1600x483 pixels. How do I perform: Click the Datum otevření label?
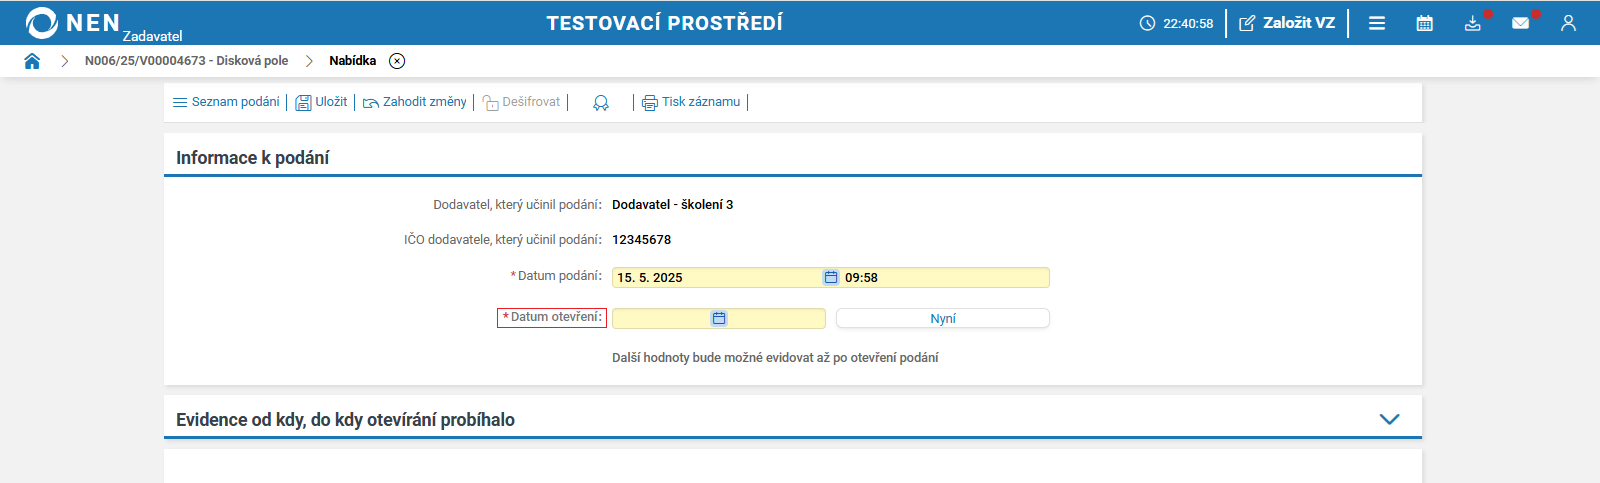(552, 317)
